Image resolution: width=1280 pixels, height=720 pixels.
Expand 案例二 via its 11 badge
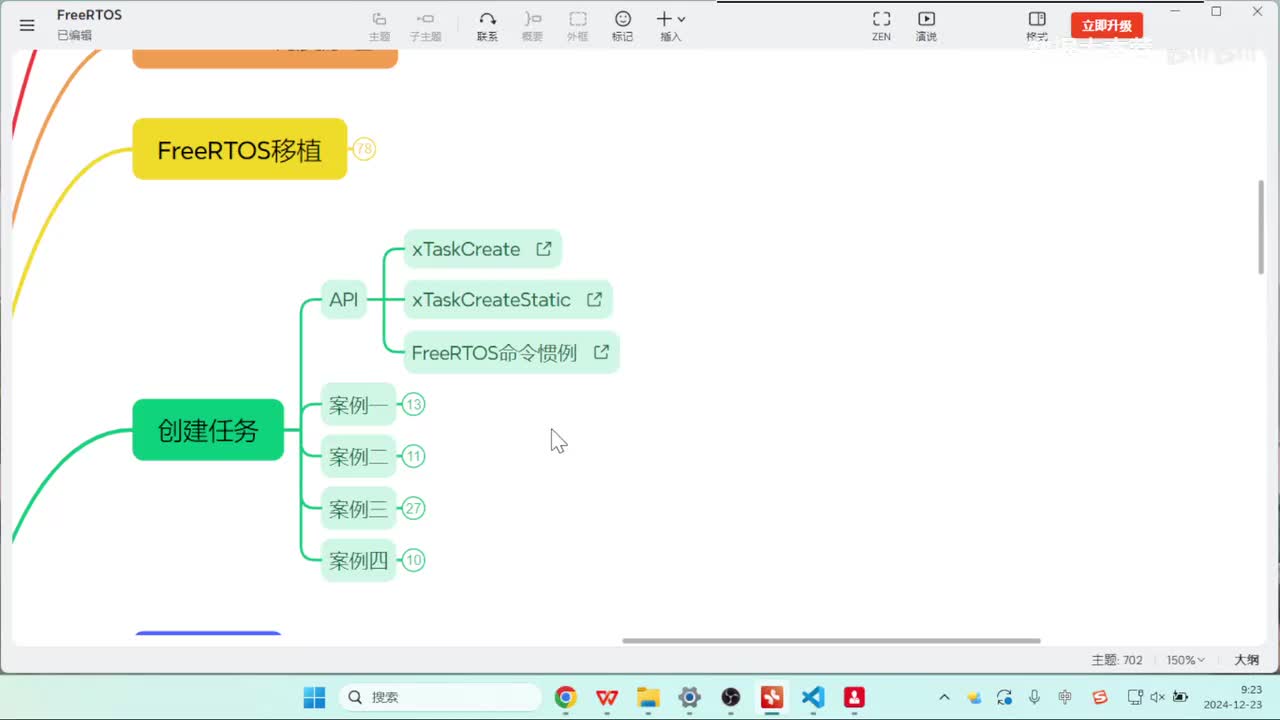(413, 457)
